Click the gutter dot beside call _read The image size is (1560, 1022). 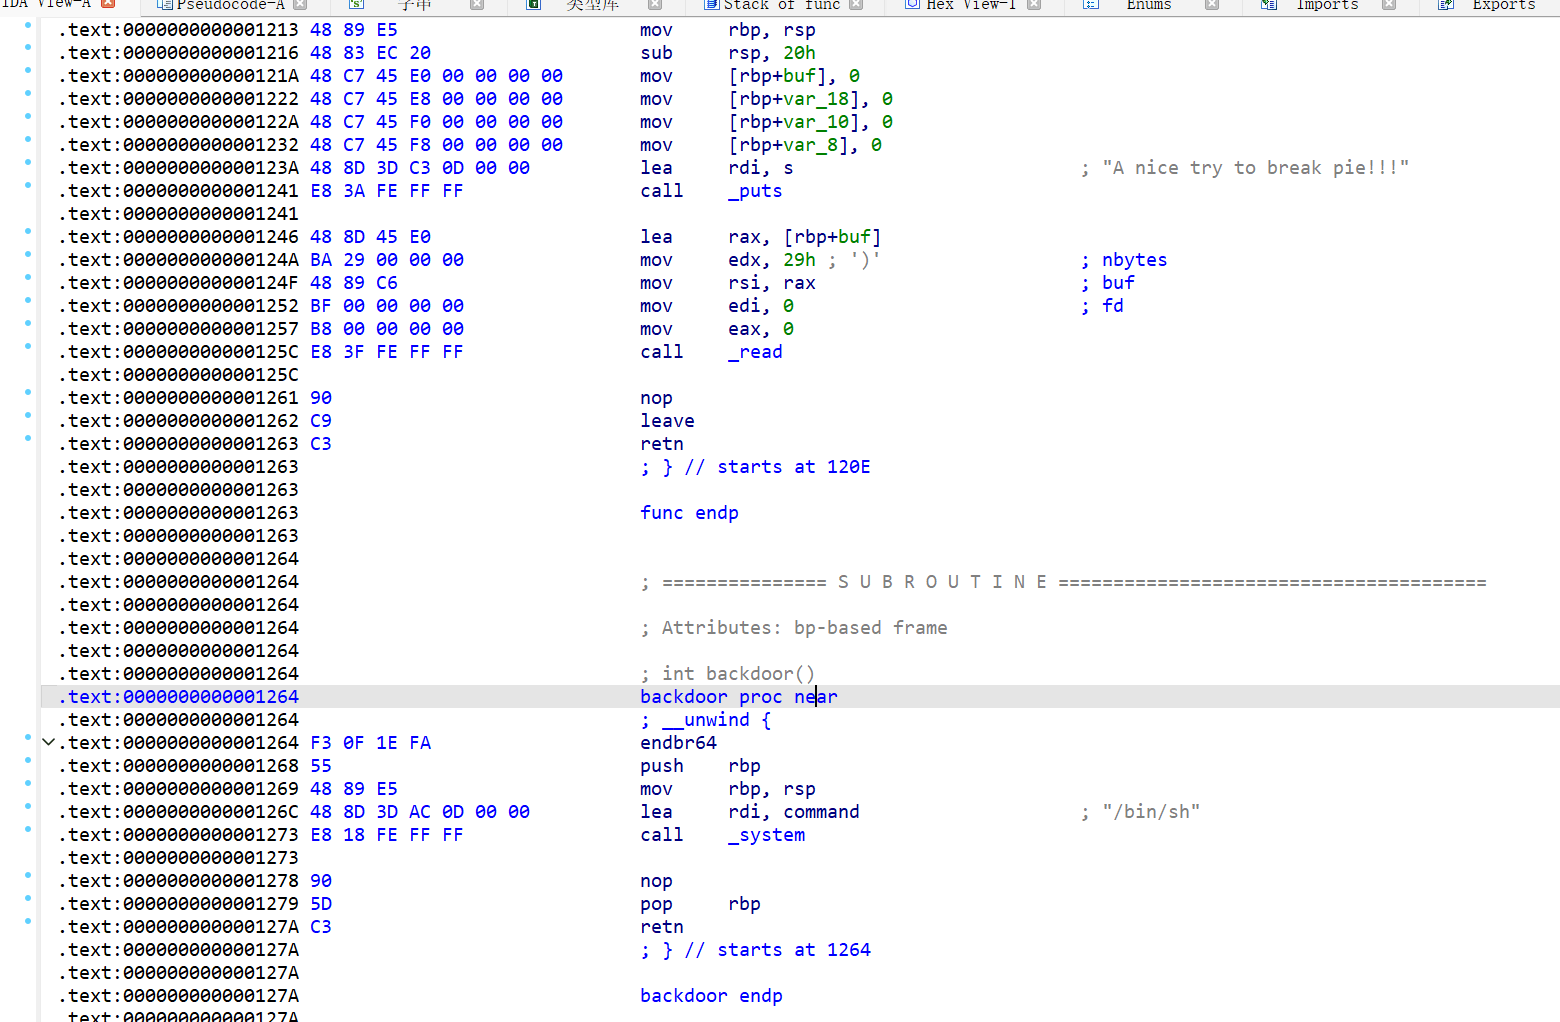coord(28,347)
